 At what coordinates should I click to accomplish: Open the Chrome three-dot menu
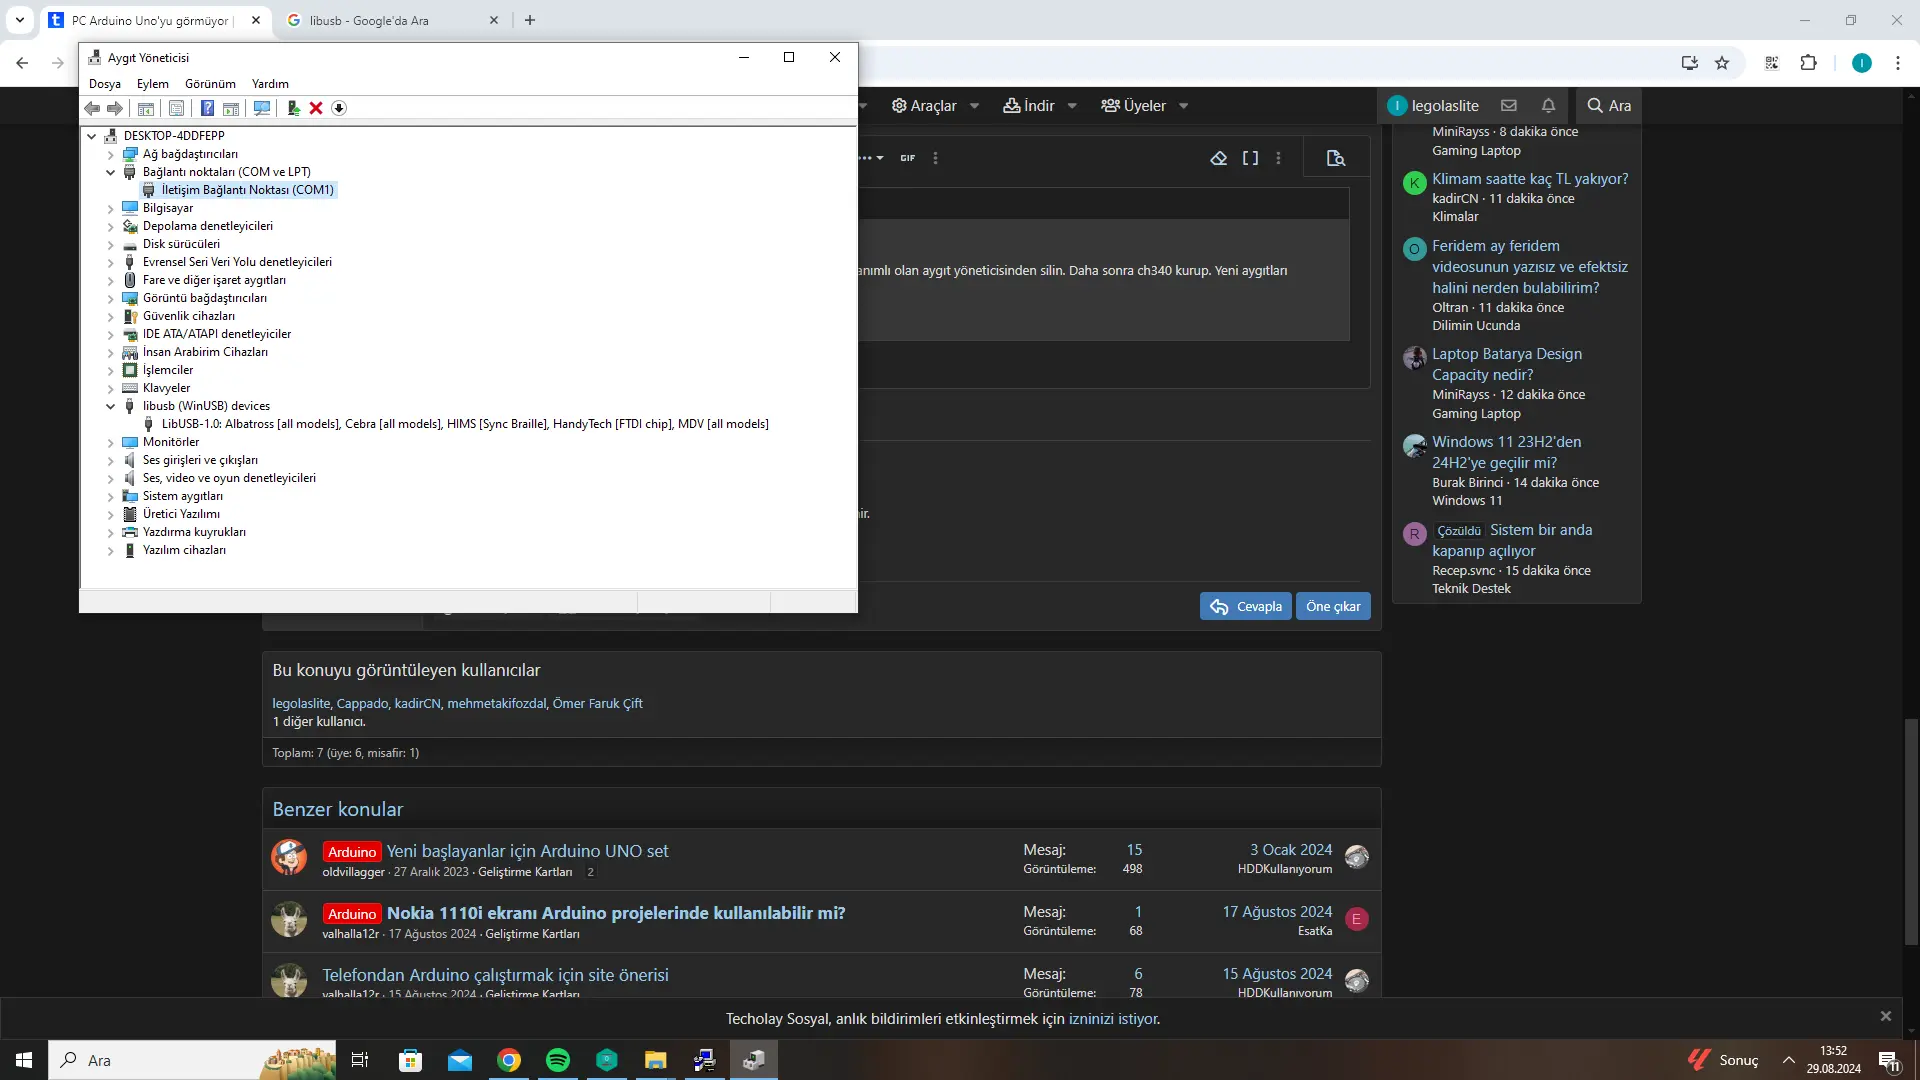(x=1898, y=63)
